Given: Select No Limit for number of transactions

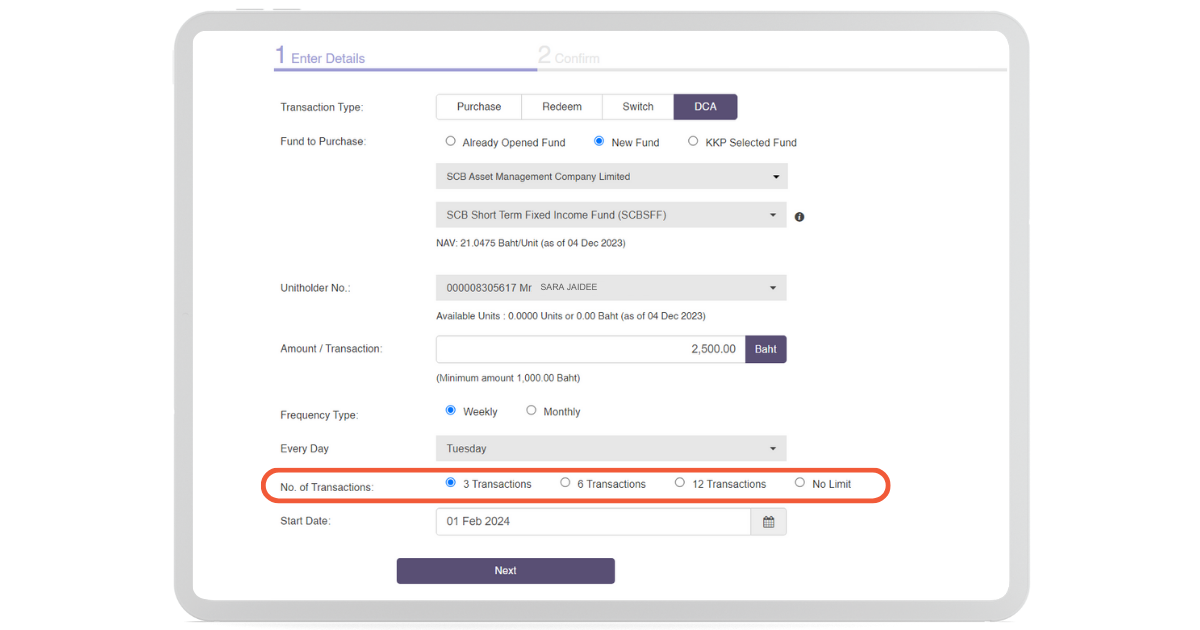Looking at the screenshot, I should (800, 483).
